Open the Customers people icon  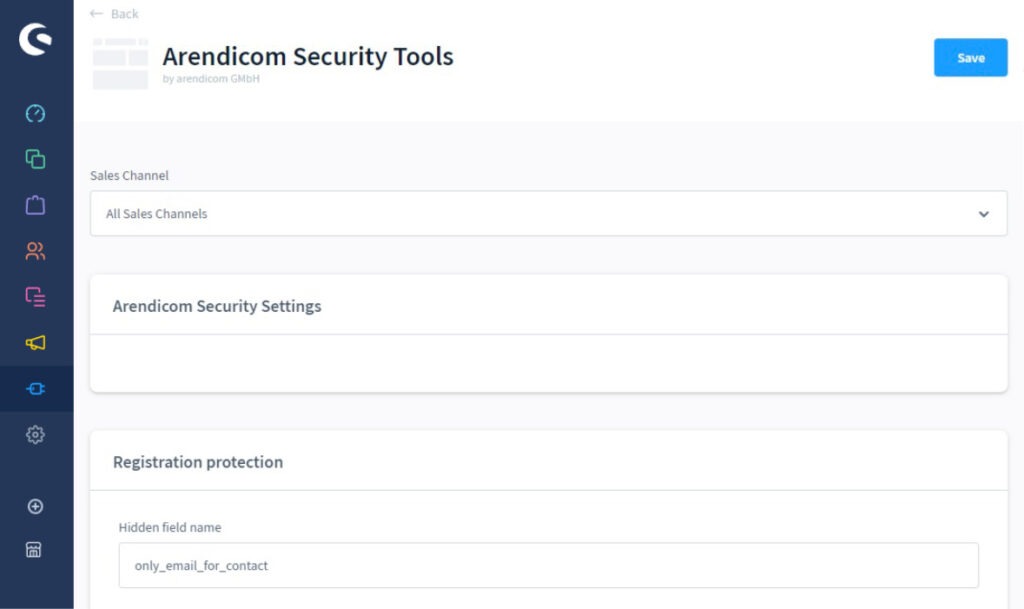[x=35, y=251]
